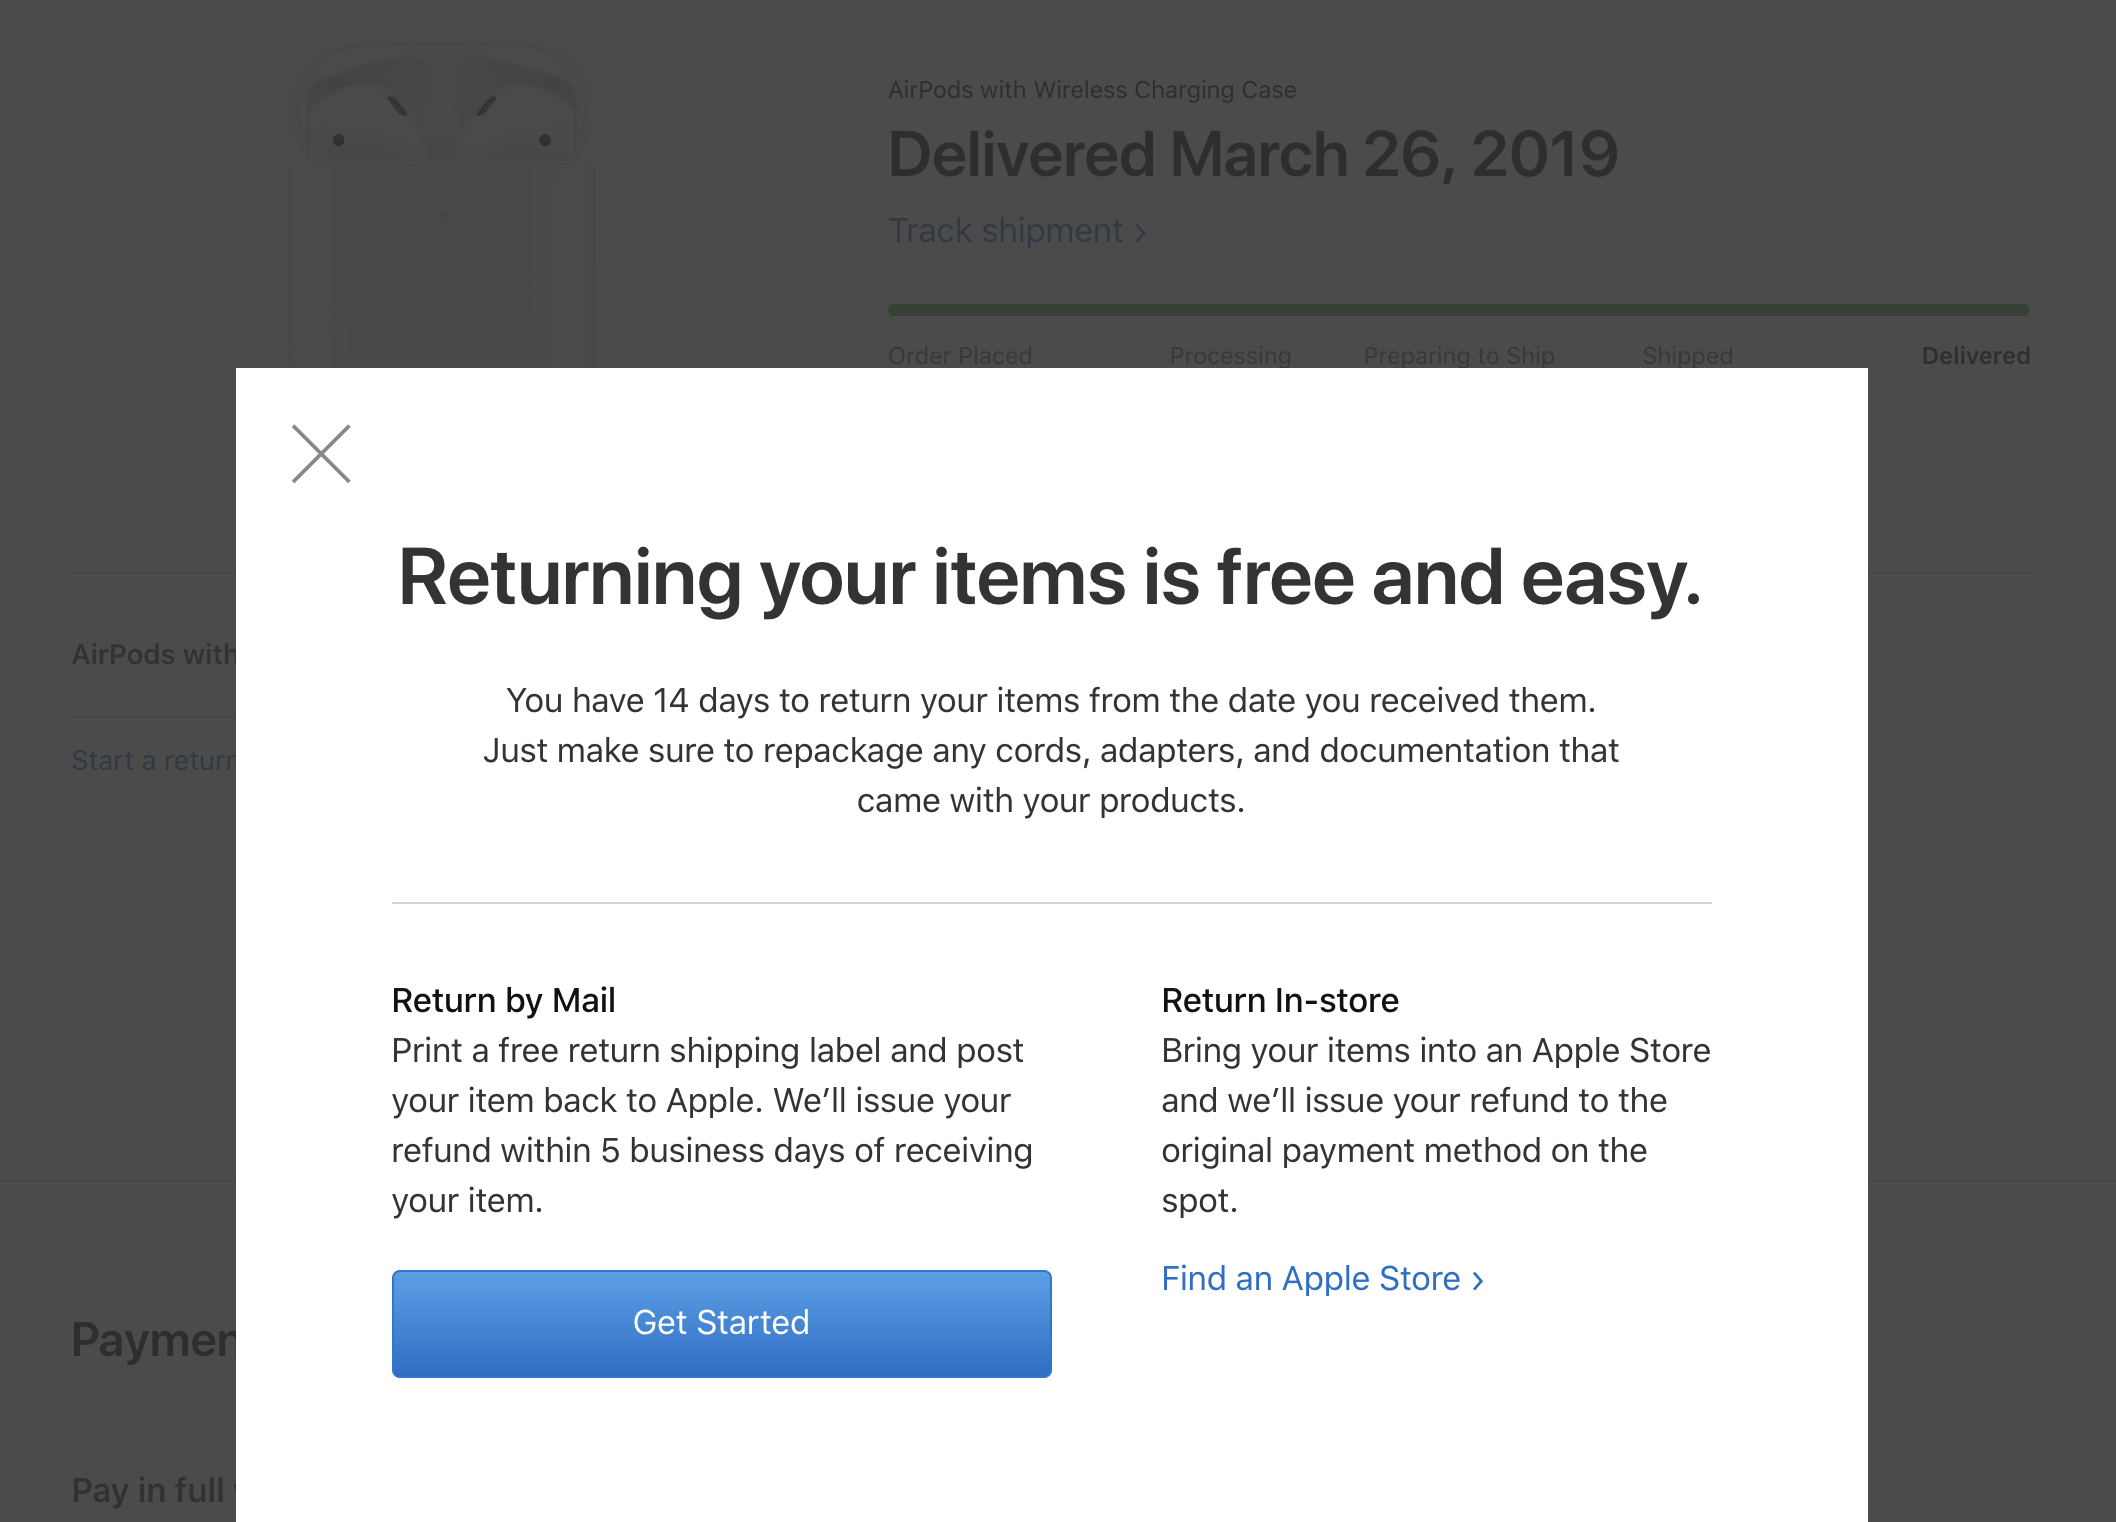Click the Return by Mail heading
The height and width of the screenshot is (1522, 2116).
[503, 1000]
